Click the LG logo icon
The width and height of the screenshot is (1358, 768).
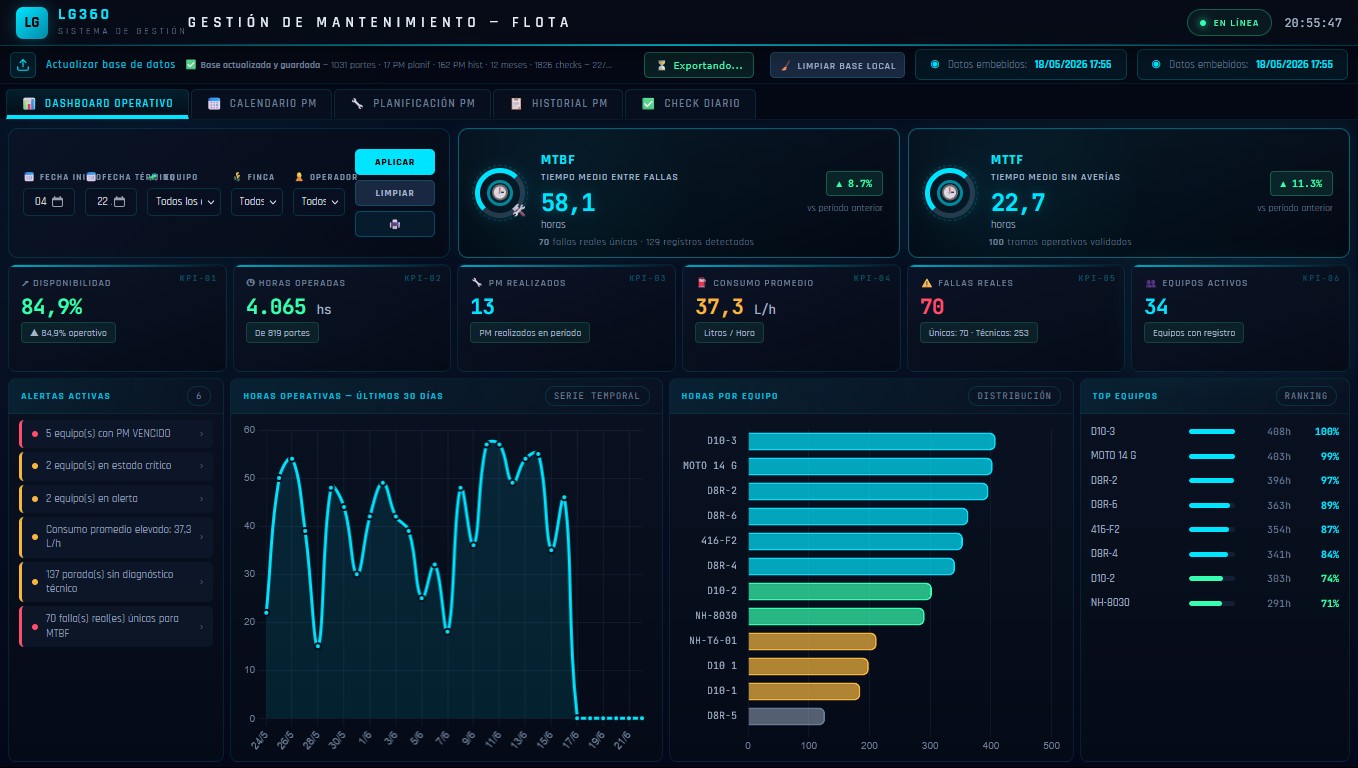click(x=32, y=21)
